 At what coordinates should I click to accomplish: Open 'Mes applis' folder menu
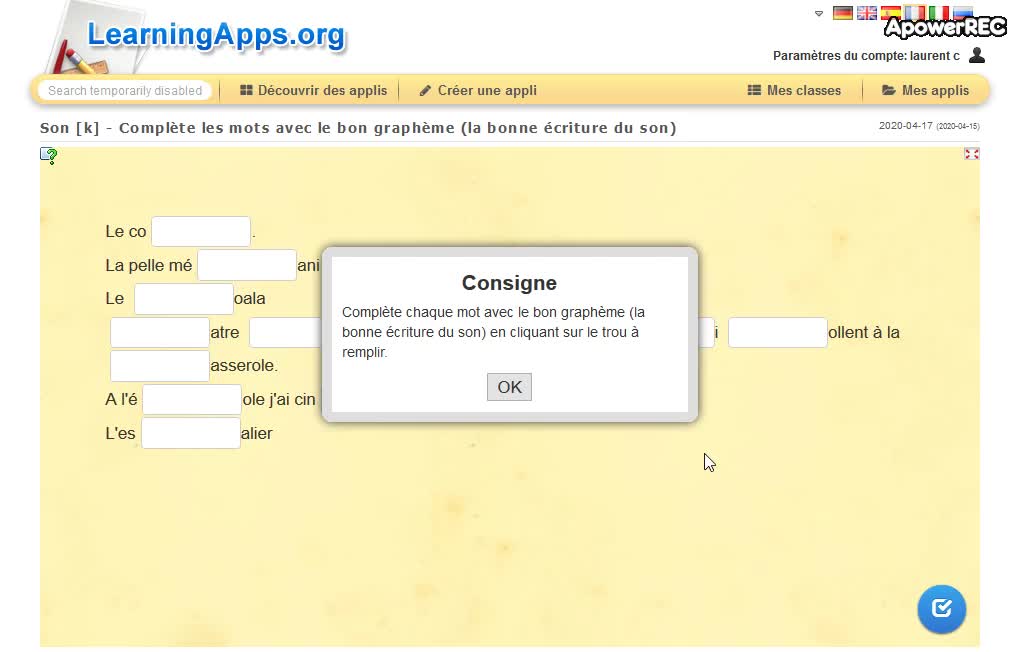(x=925, y=90)
